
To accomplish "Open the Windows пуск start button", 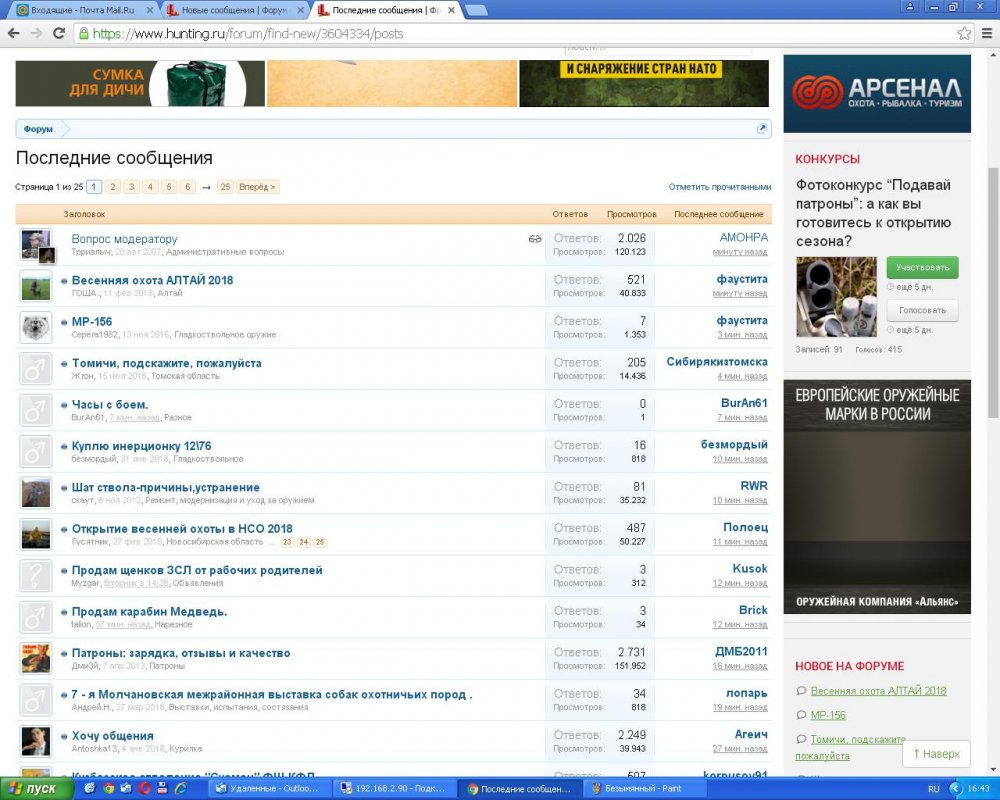I will click(x=35, y=789).
